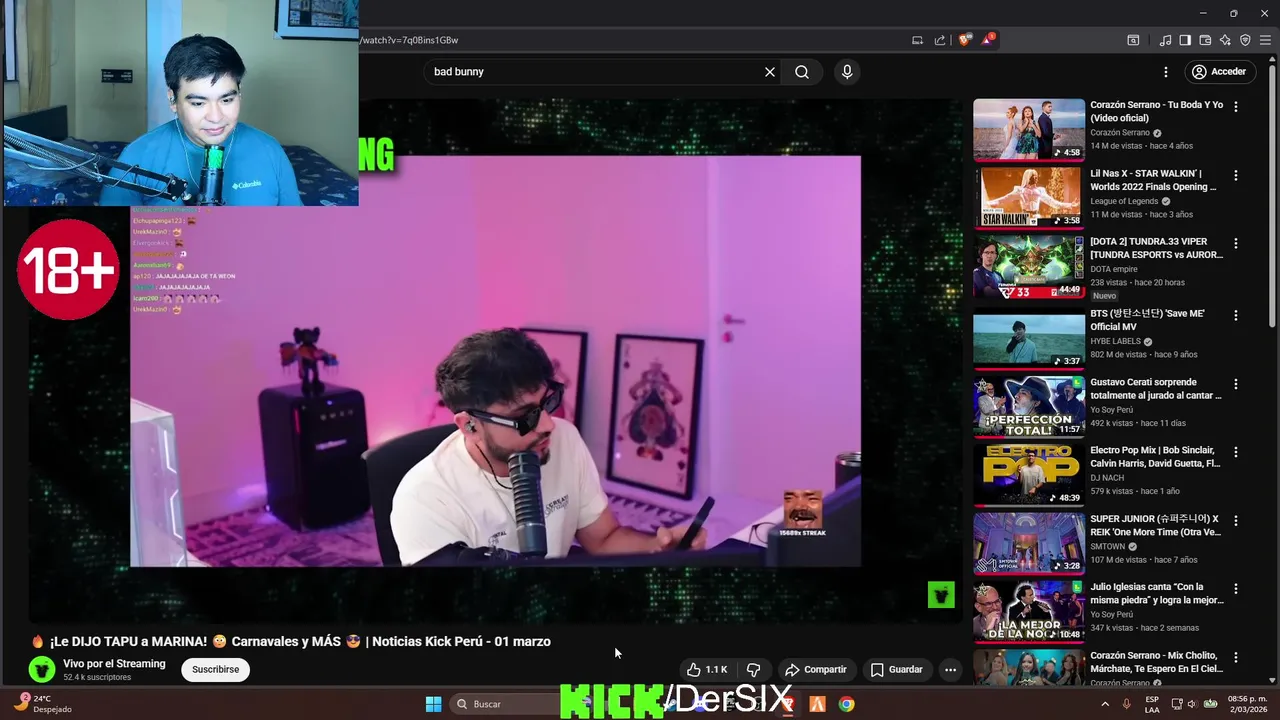Open YouTube settings three-dot menu beside Acceder
Screen dimensions: 1280x720
tap(1165, 72)
